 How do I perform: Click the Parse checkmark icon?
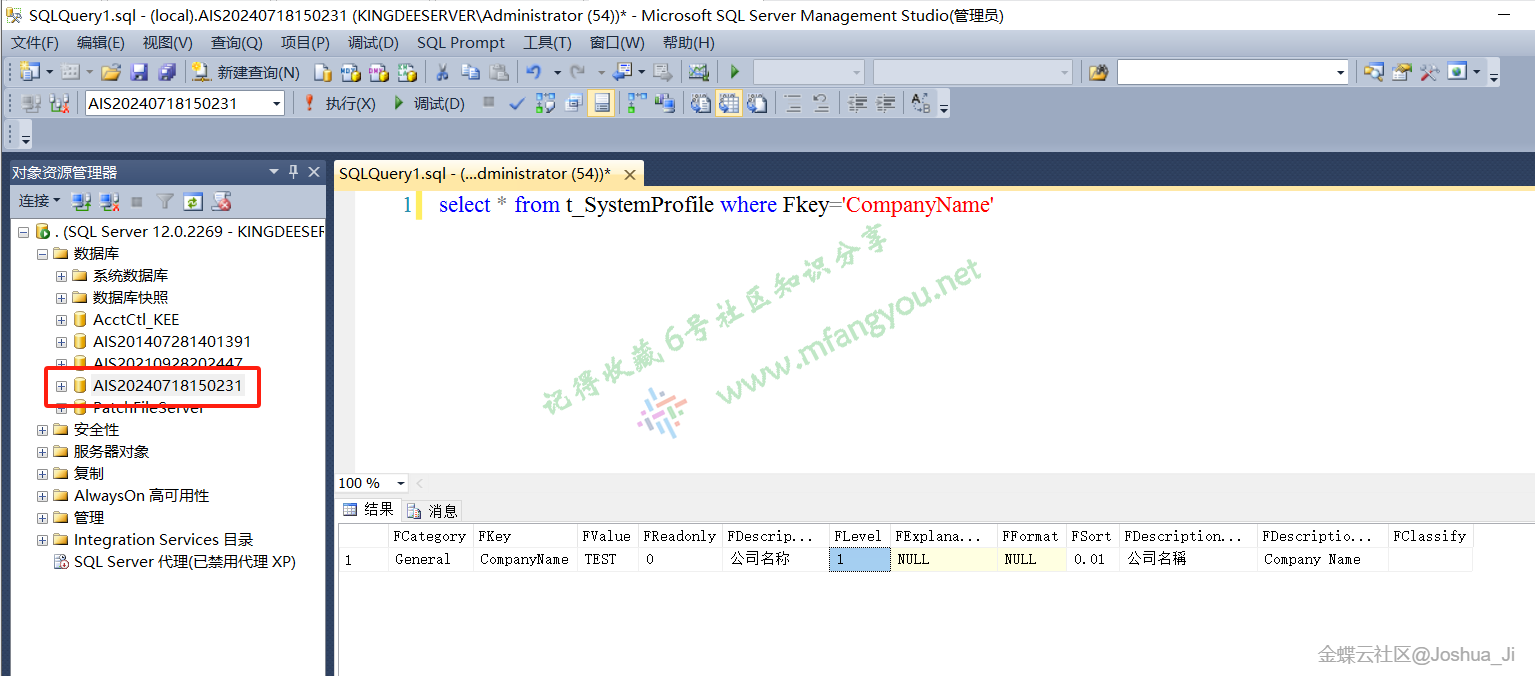(516, 103)
